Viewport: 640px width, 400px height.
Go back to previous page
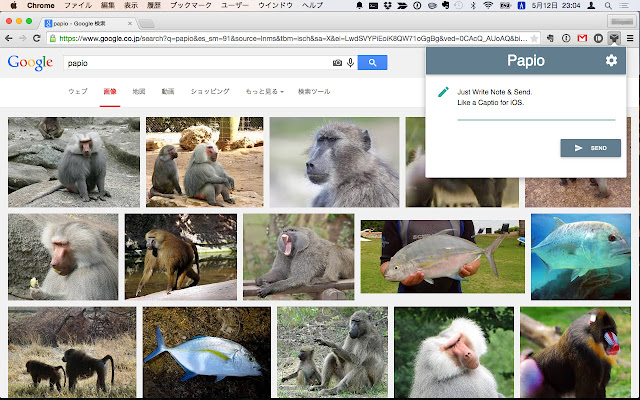pos(9,38)
